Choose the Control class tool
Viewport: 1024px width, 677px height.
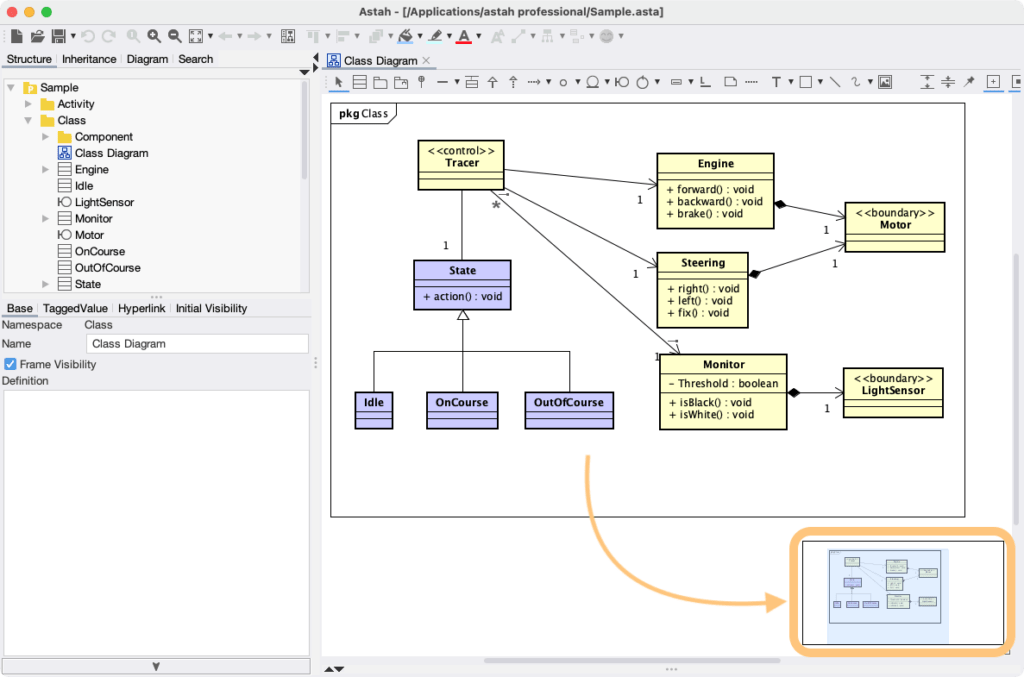coord(642,82)
